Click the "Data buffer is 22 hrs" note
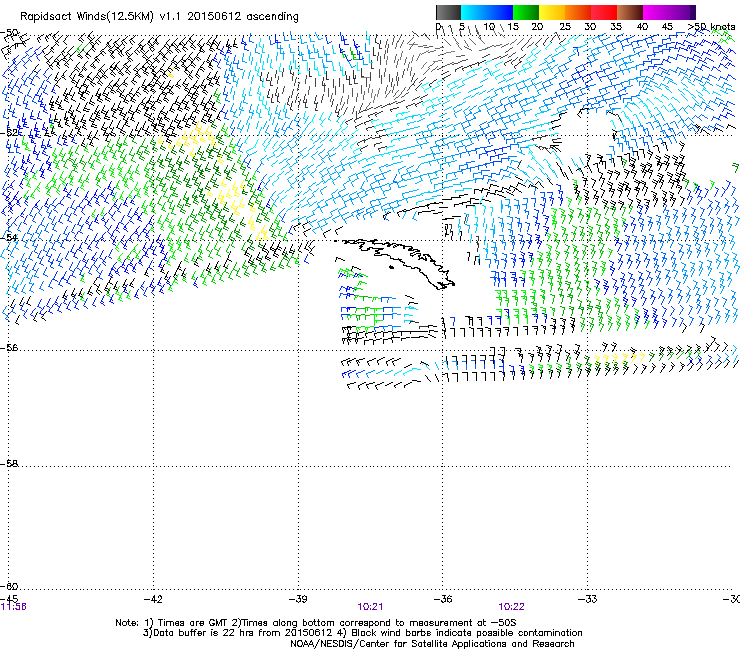Image resolution: width=740 pixels, height=650 pixels. click(362, 633)
